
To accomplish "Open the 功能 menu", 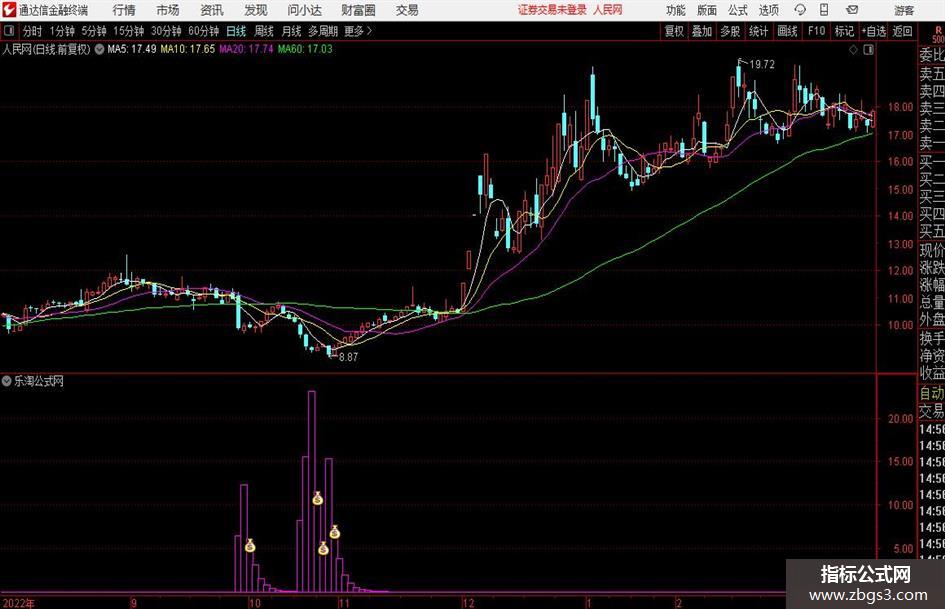I will tap(676, 10).
